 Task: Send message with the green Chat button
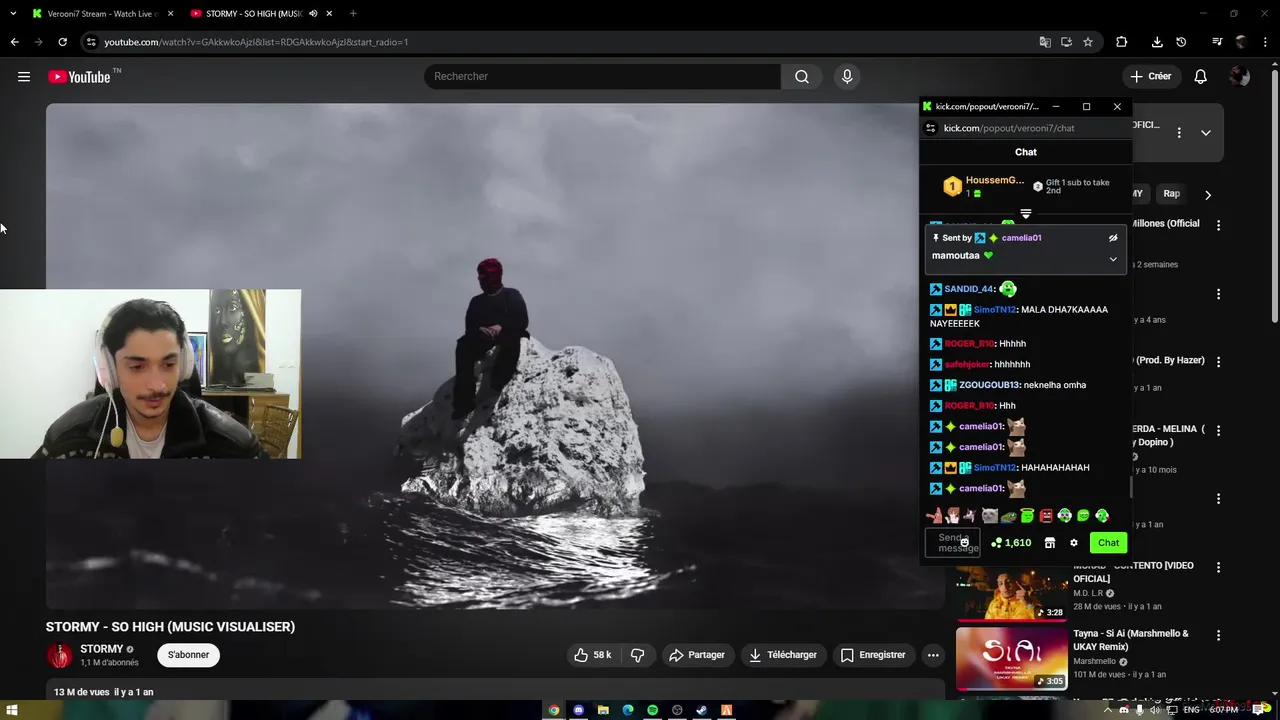click(x=1108, y=543)
